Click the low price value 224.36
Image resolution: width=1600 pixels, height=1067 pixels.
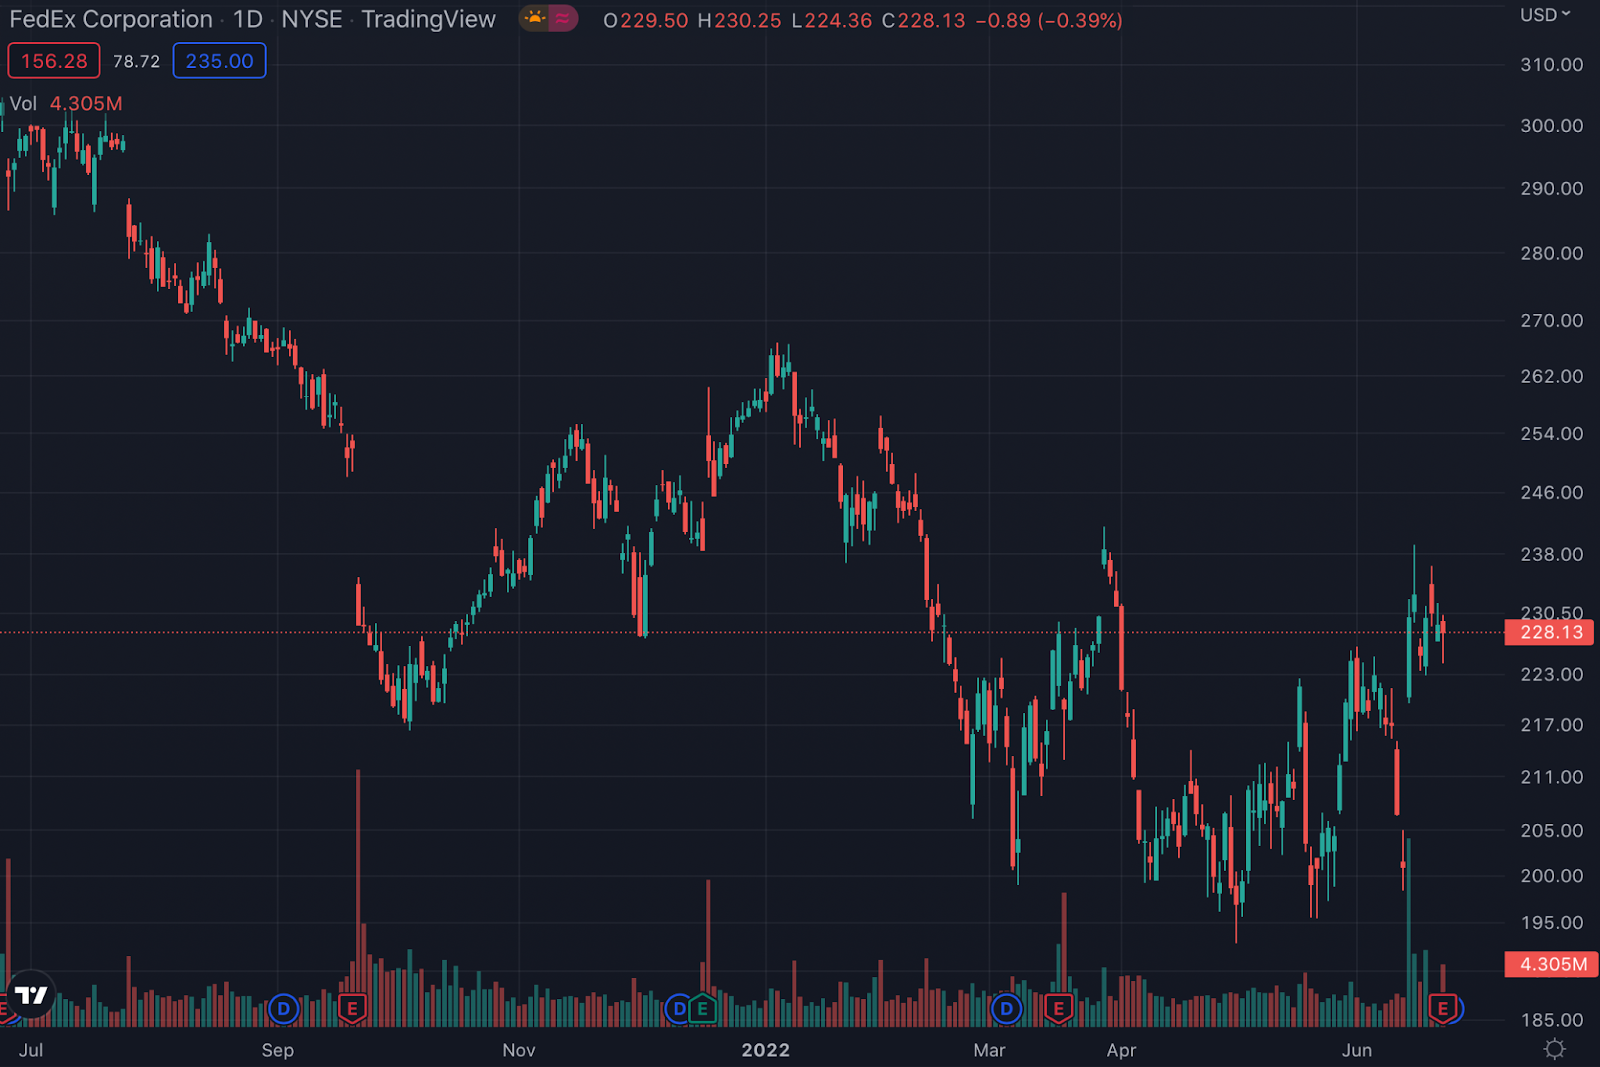click(x=838, y=20)
